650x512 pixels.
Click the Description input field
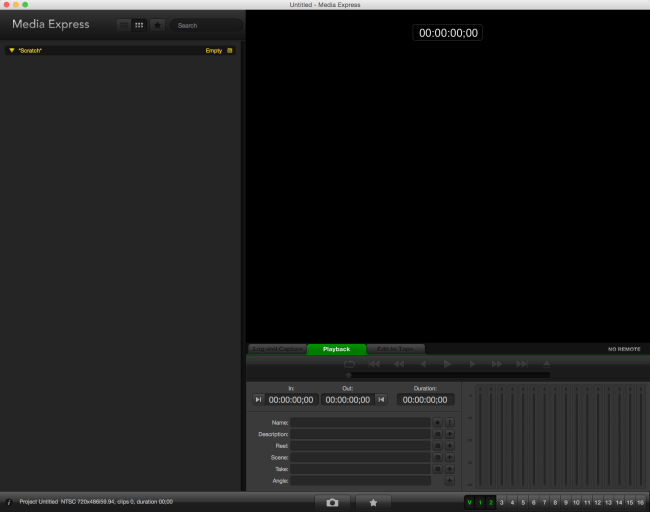click(360, 434)
